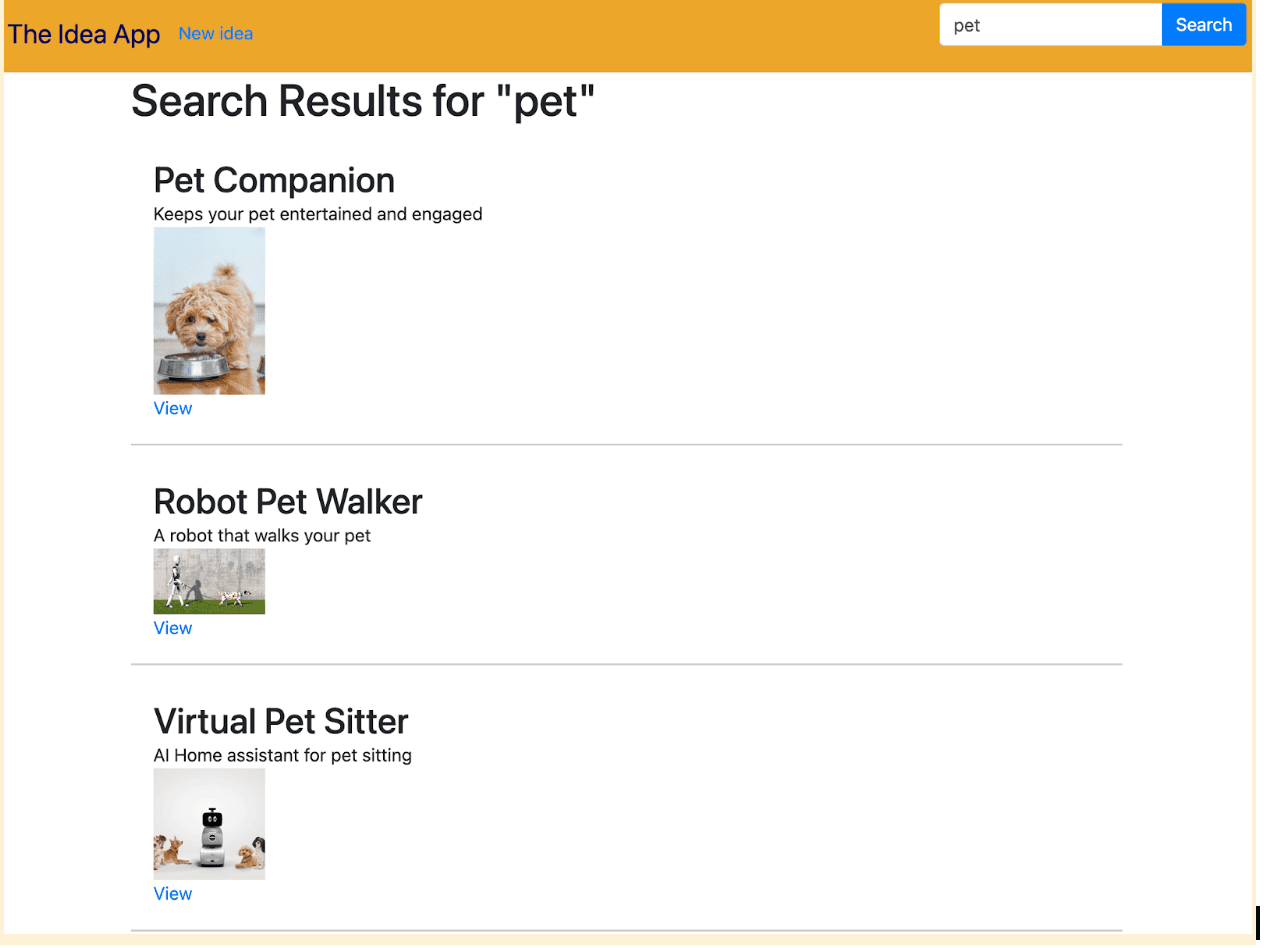Viewport: 1264px width, 948px height.
Task: Open View link under Virtual Pet Sitter
Action: (173, 895)
